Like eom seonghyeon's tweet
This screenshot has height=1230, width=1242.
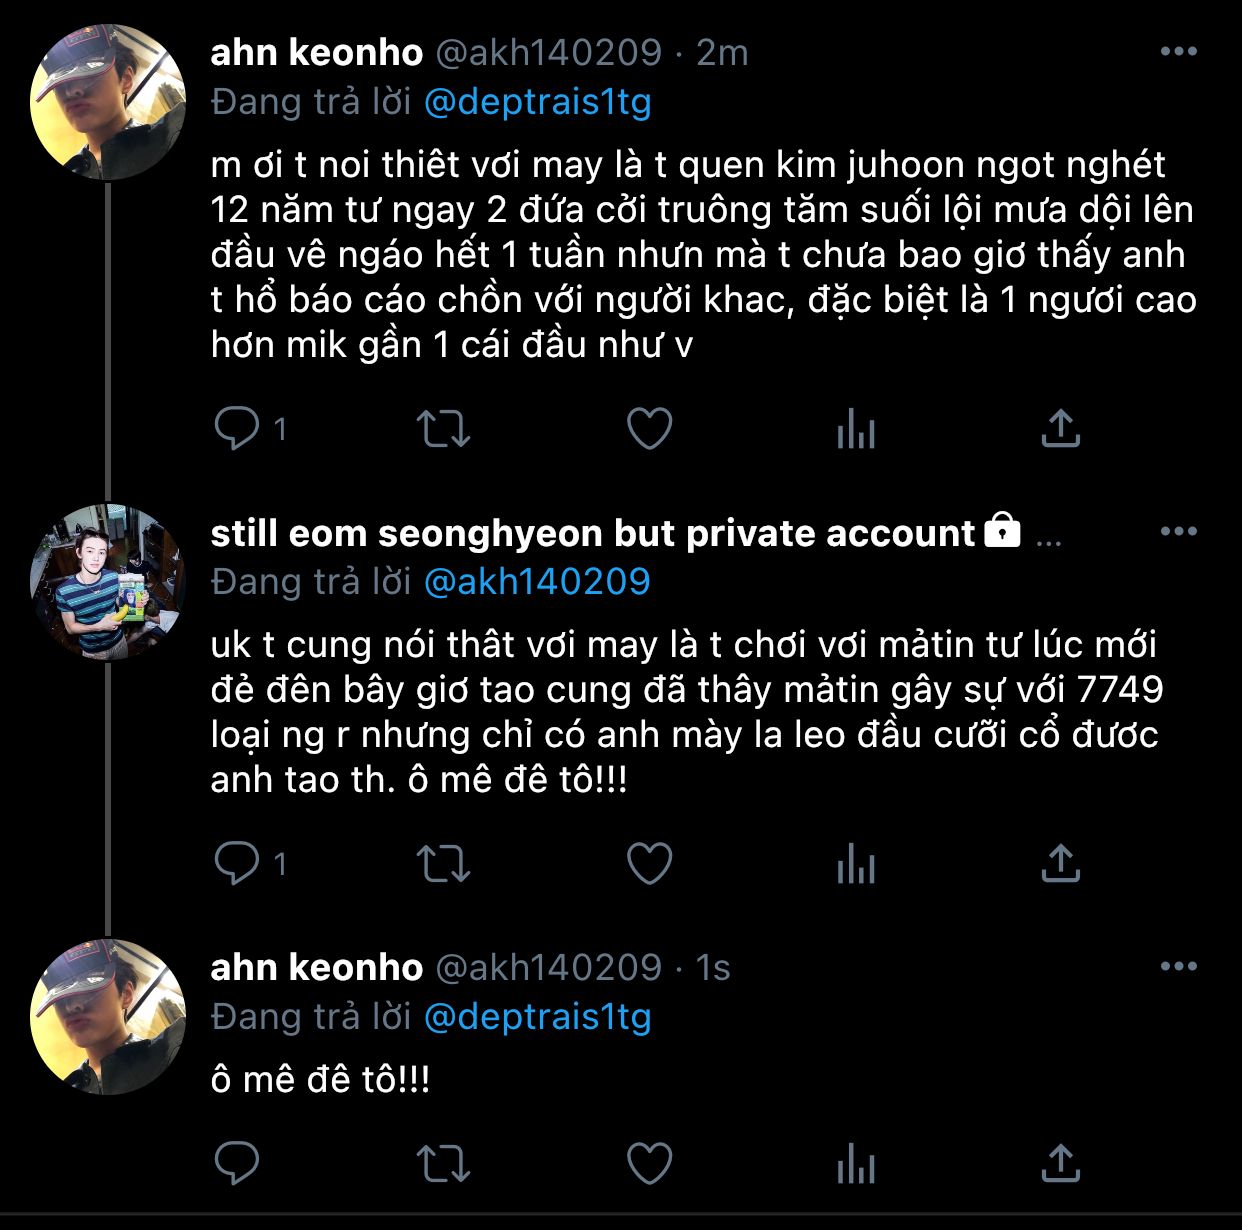click(x=649, y=863)
